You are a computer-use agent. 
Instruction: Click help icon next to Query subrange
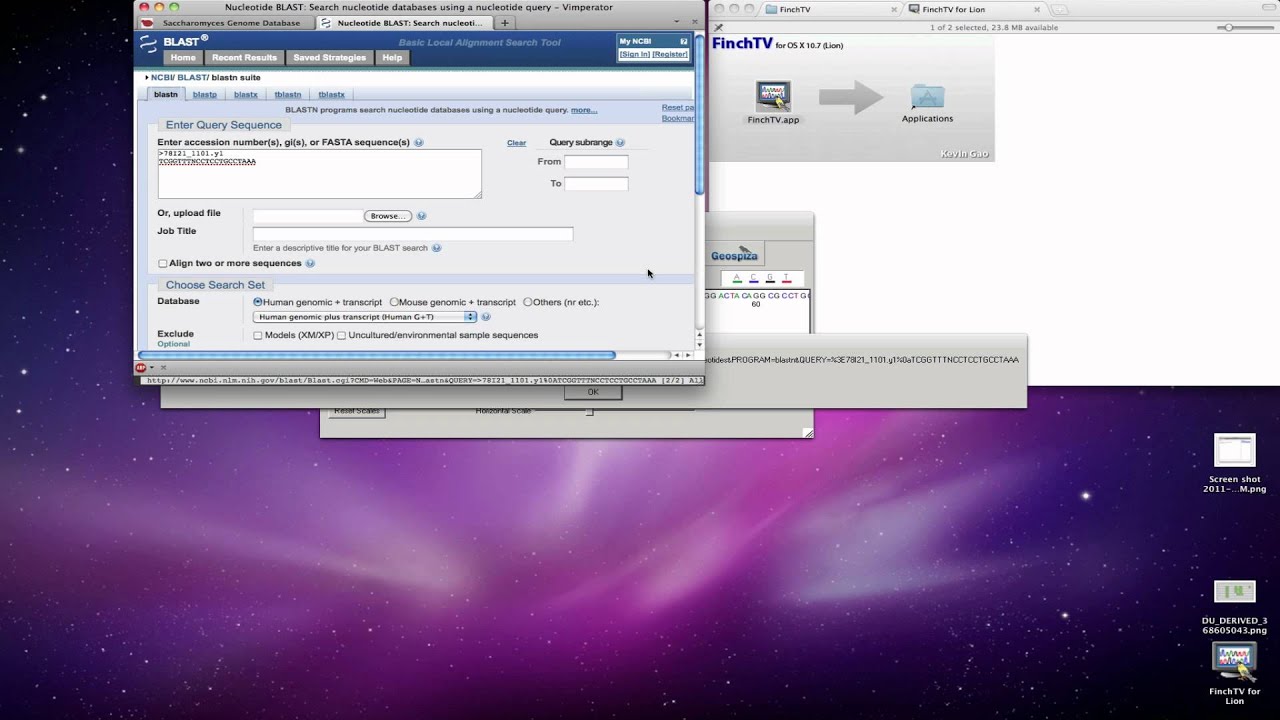click(x=621, y=143)
